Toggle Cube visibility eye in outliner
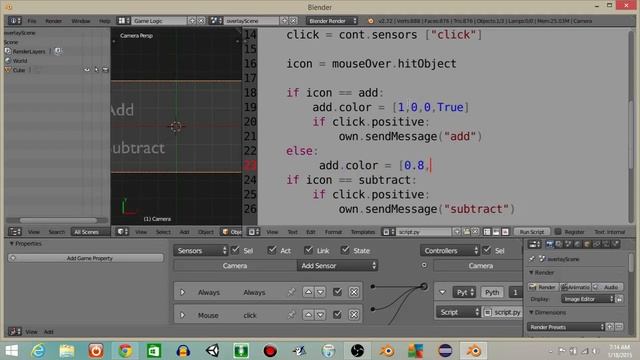 (x=87, y=70)
